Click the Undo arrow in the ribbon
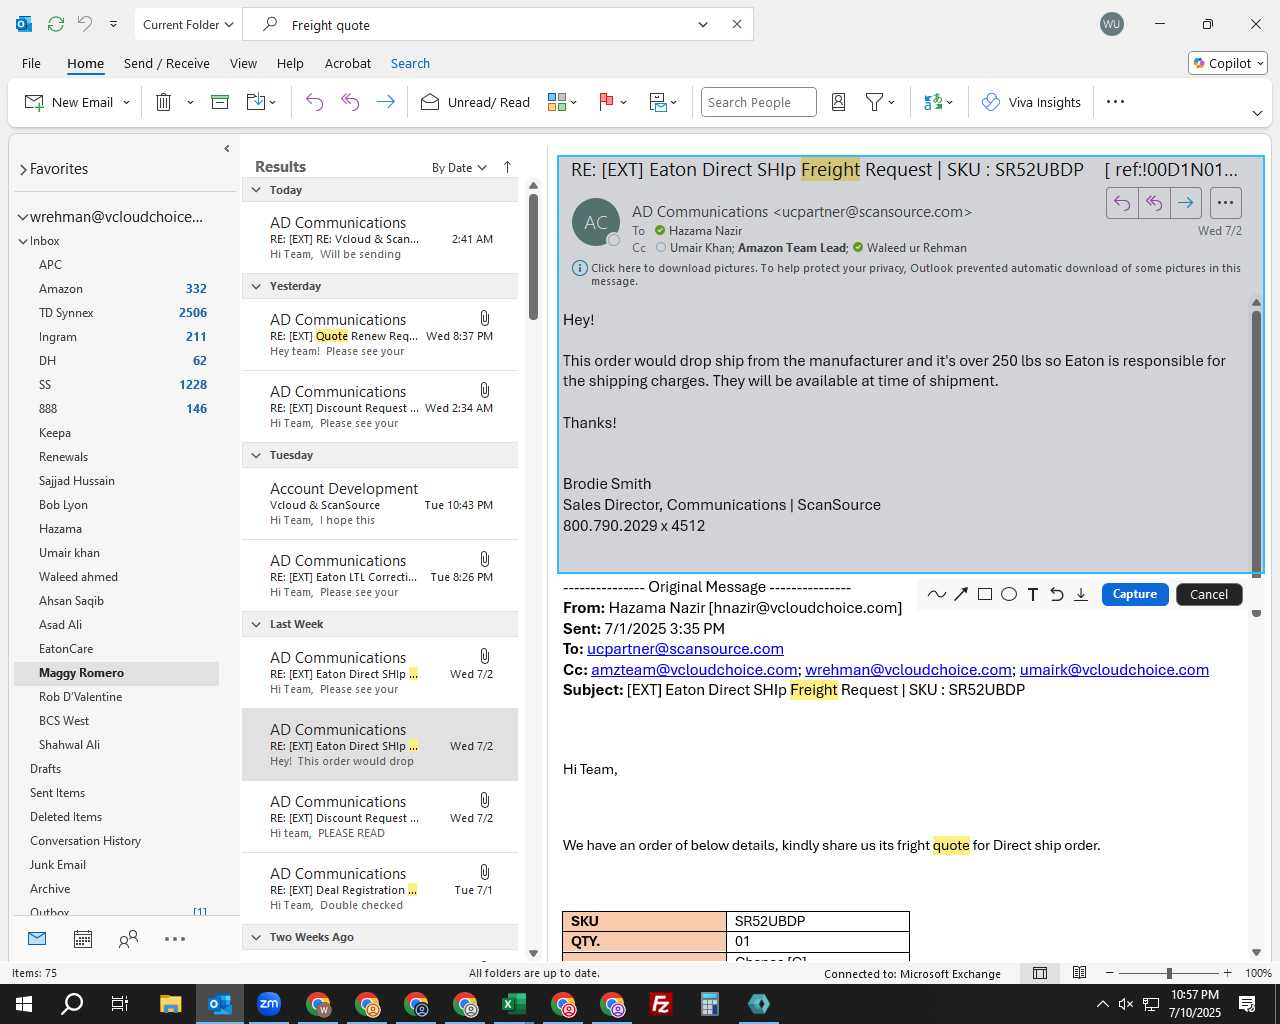This screenshot has height=1024, width=1280. pyautogui.click(x=314, y=102)
